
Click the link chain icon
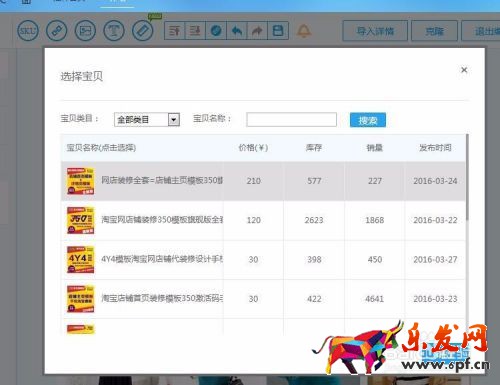coord(57,31)
